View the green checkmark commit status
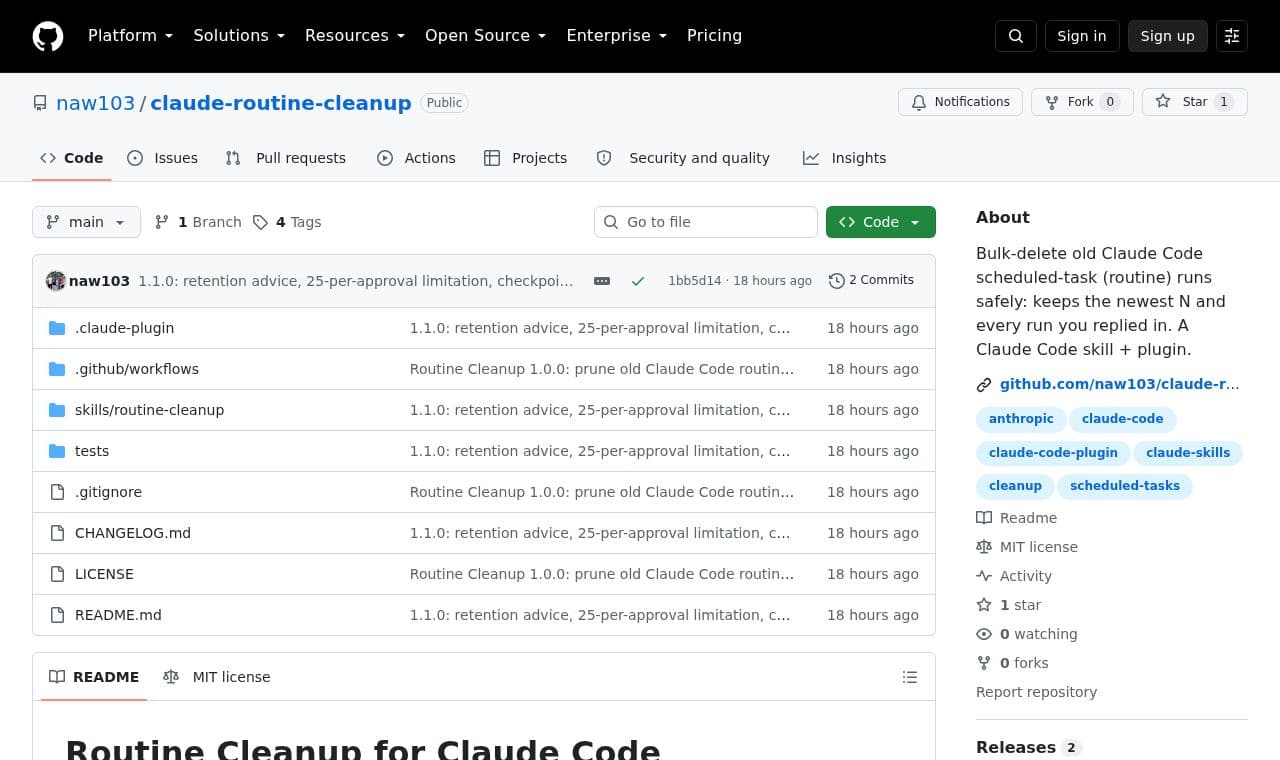This screenshot has height=760, width=1280. tap(638, 281)
